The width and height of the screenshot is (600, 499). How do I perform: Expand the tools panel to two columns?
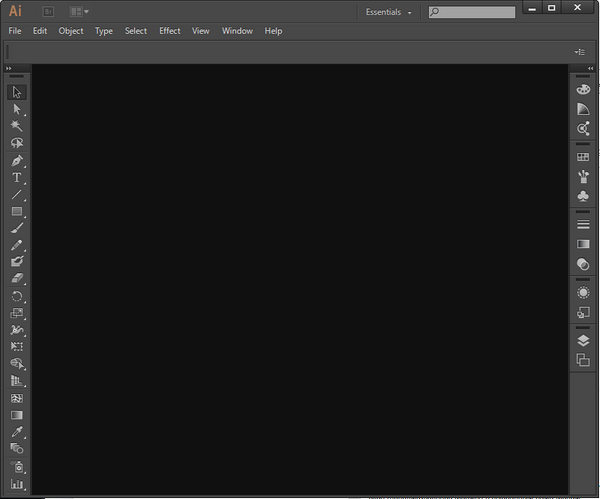click(x=9, y=68)
